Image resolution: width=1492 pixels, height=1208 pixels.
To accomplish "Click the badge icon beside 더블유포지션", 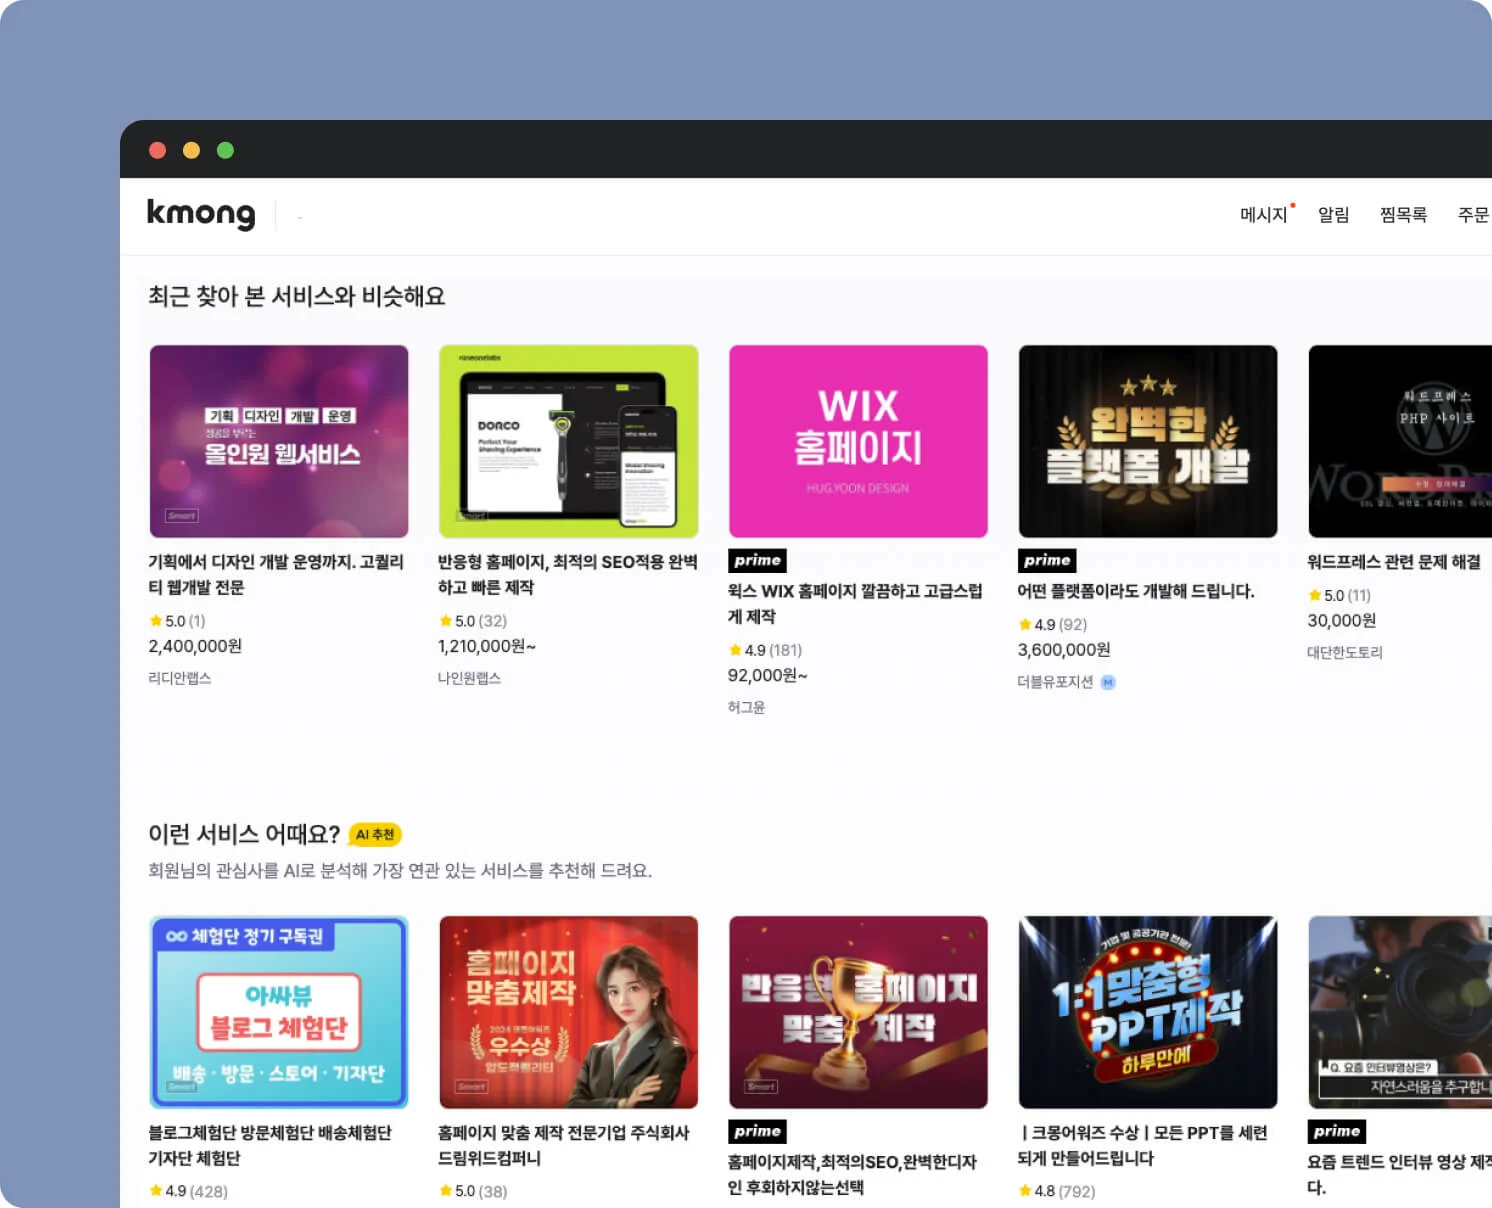I will coord(1108,682).
